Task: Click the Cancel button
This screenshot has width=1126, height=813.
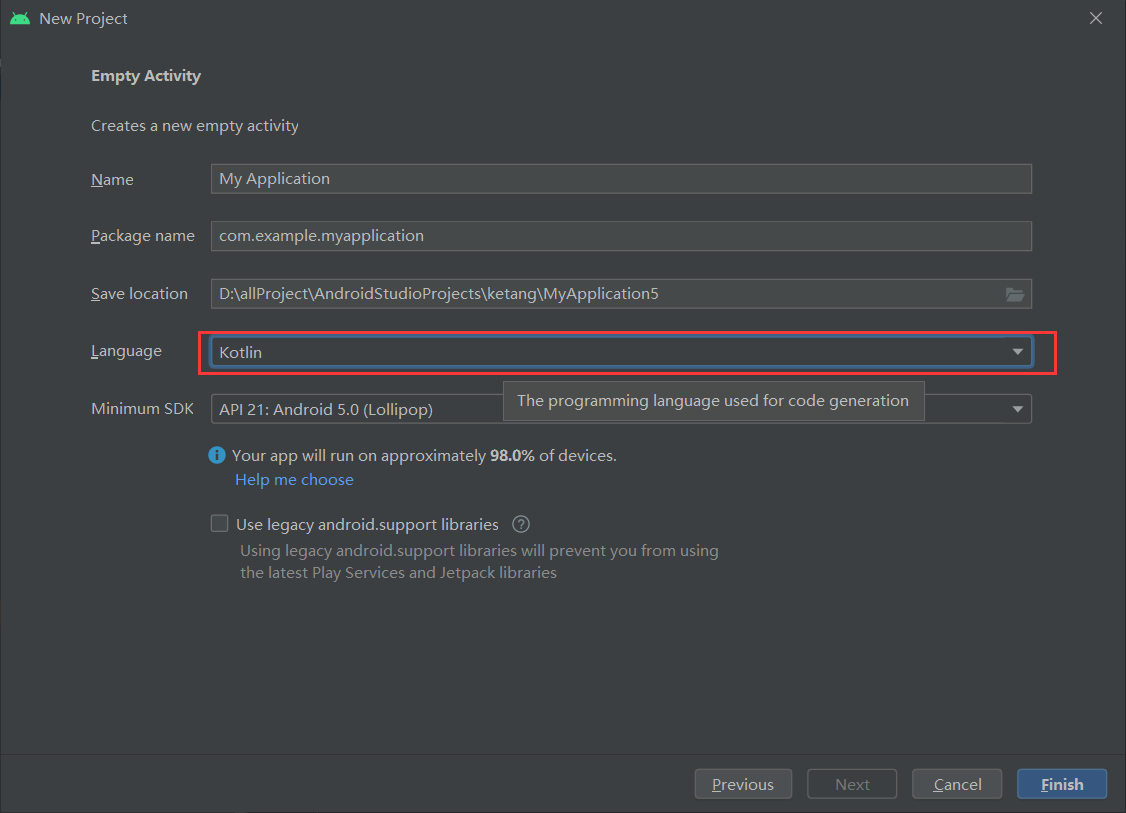Action: click(957, 784)
